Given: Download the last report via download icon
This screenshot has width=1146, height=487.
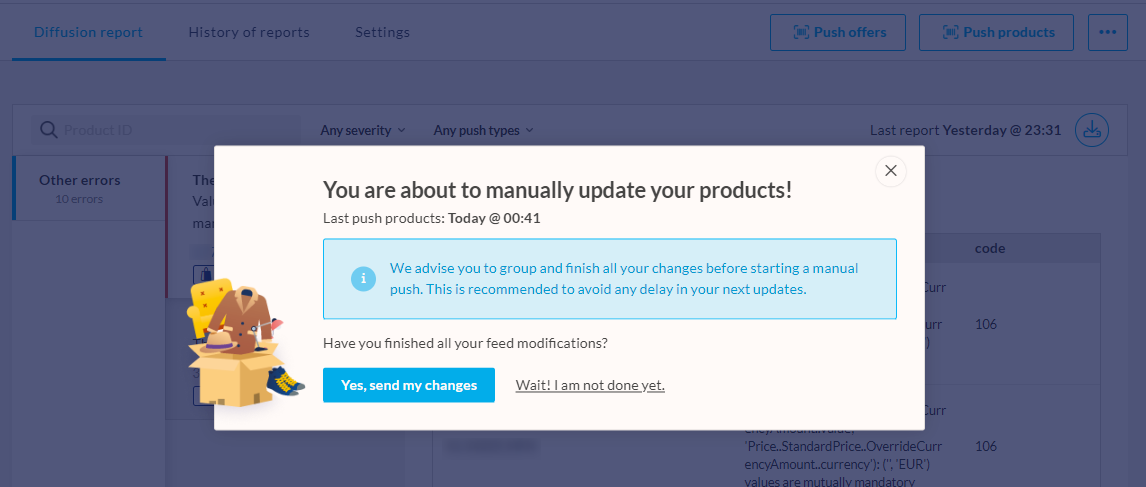Looking at the screenshot, I should click(1092, 130).
